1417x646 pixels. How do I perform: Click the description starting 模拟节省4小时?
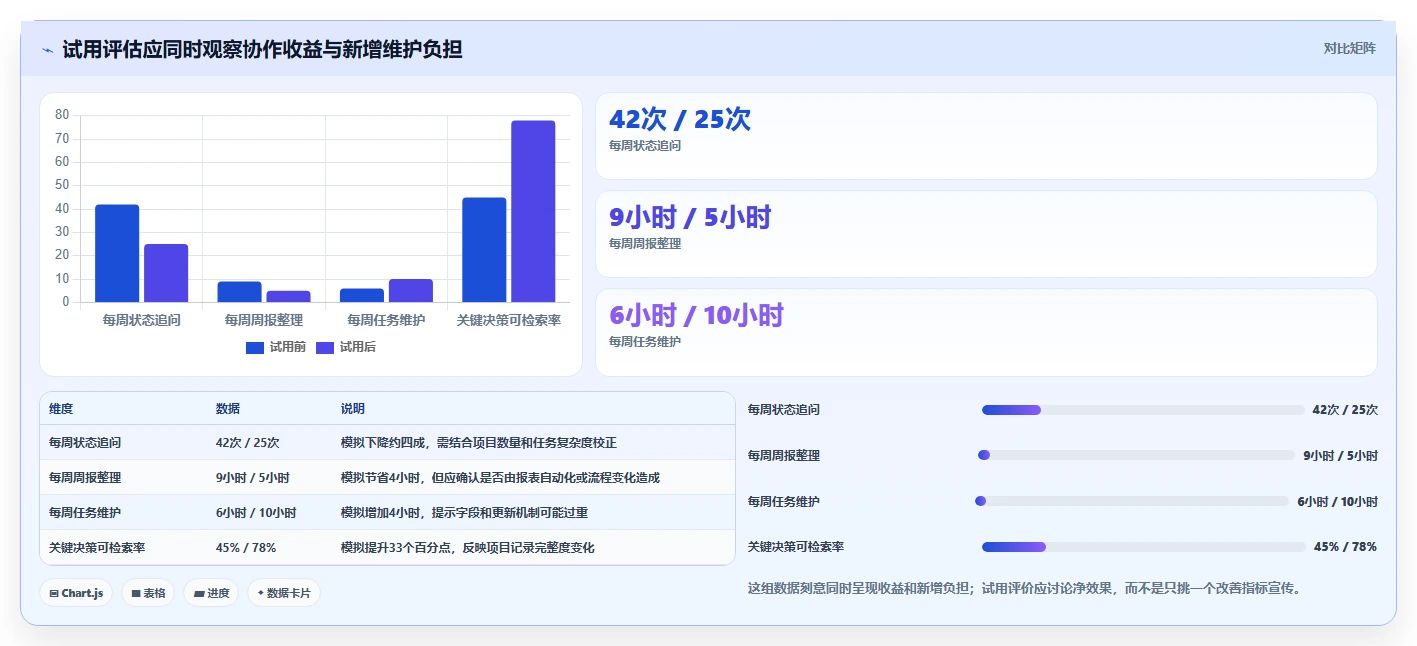click(x=500, y=477)
